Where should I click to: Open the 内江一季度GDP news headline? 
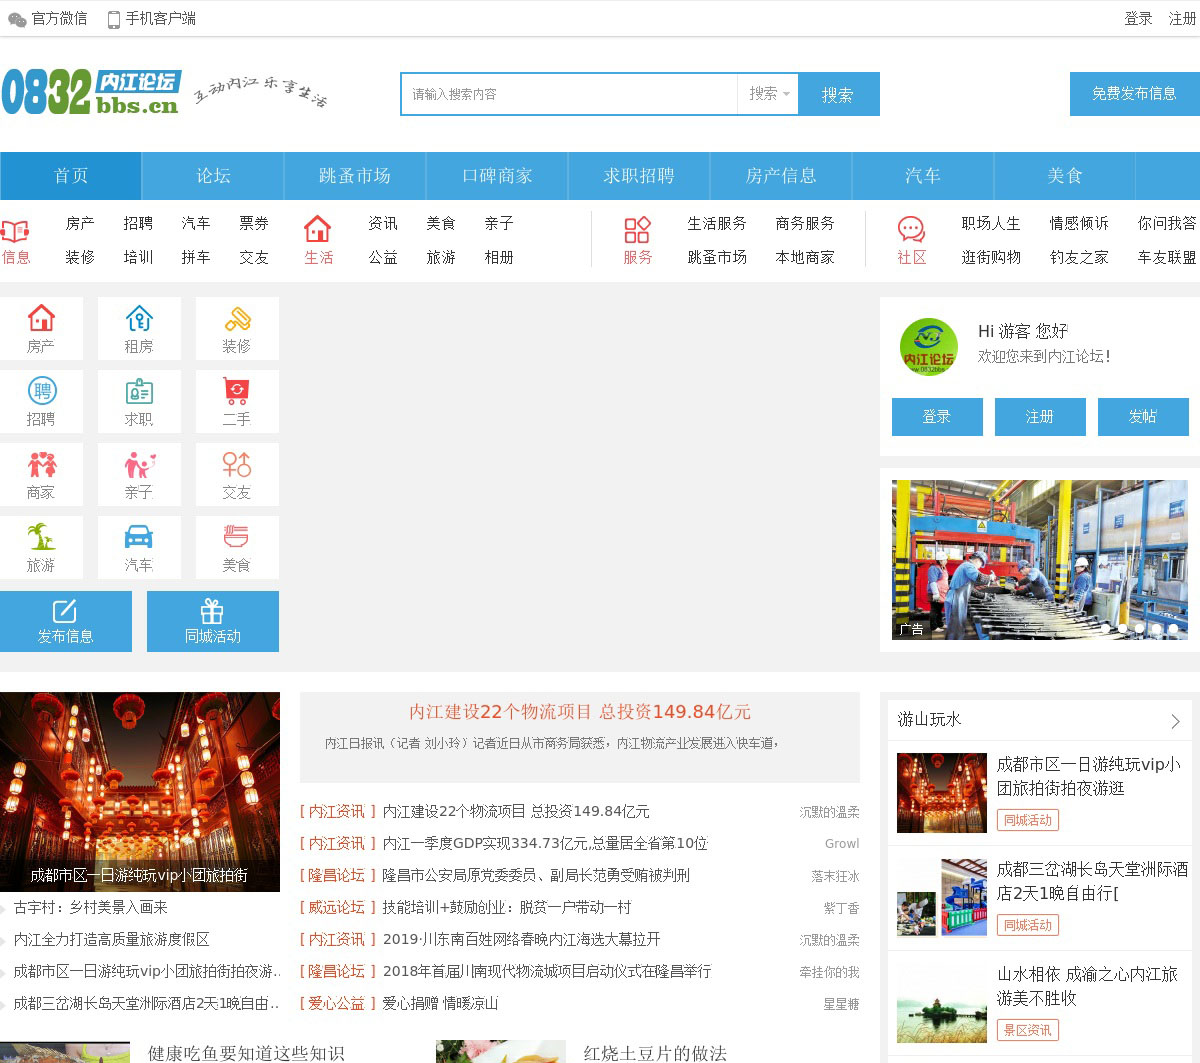[545, 843]
